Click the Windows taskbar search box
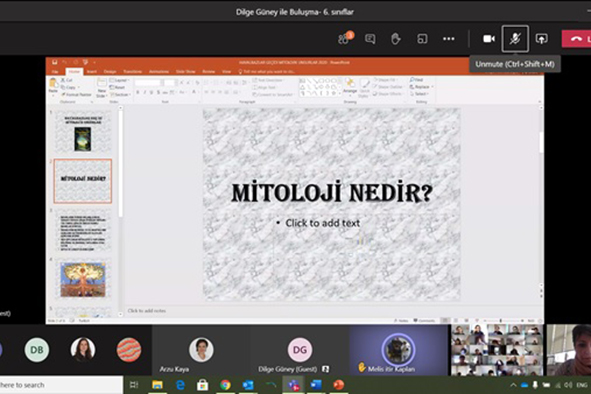591x394 pixels. click(x=60, y=385)
